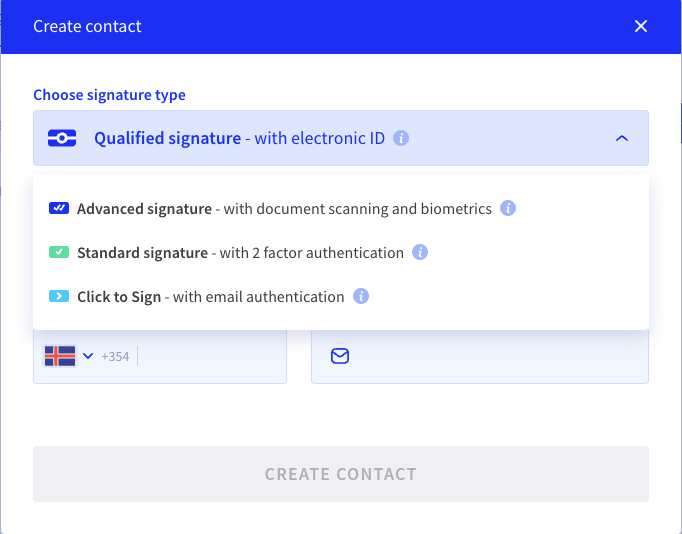
Task: Click the green Standard signature icon
Action: point(58,253)
